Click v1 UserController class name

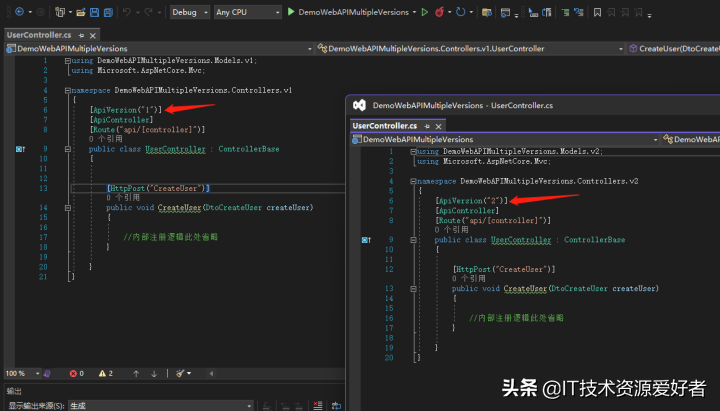click(175, 149)
